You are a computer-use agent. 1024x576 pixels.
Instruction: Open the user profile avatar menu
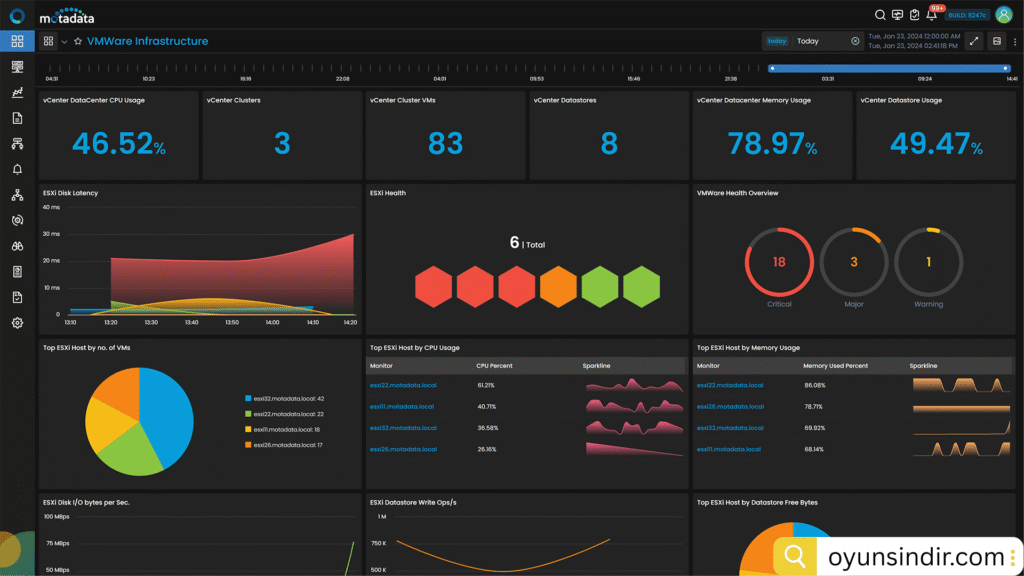pyautogui.click(x=1003, y=15)
